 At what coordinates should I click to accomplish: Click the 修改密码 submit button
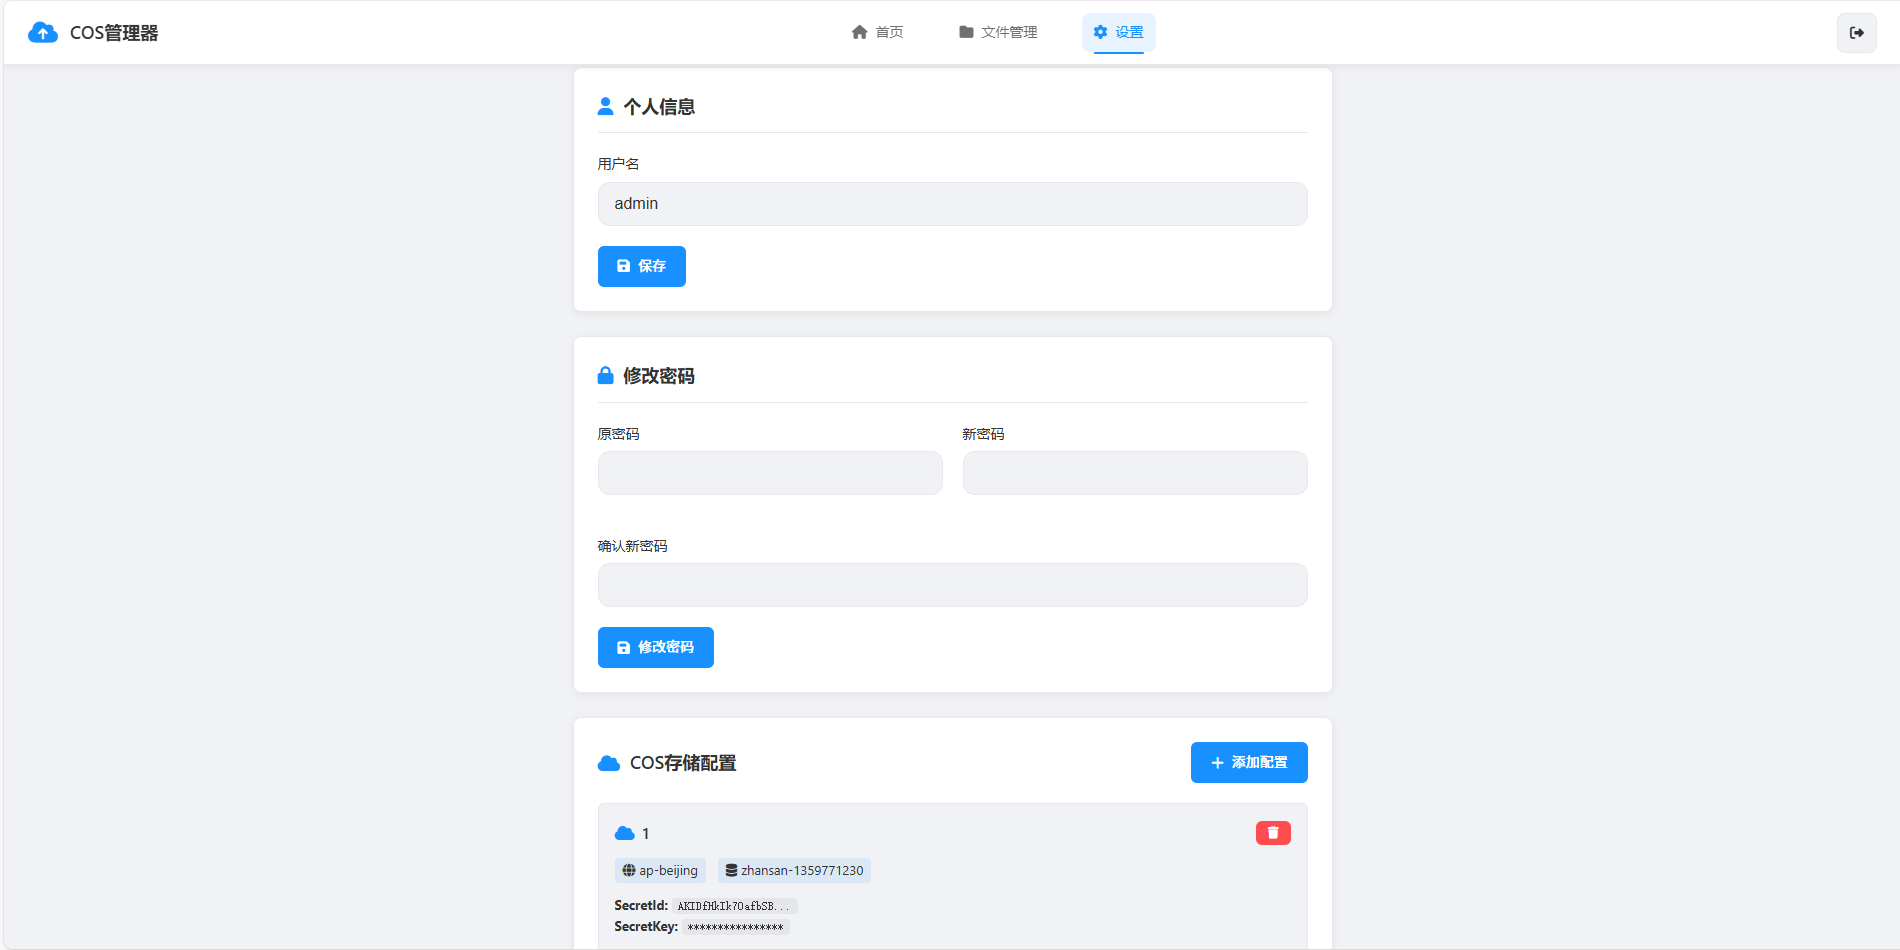click(x=655, y=647)
